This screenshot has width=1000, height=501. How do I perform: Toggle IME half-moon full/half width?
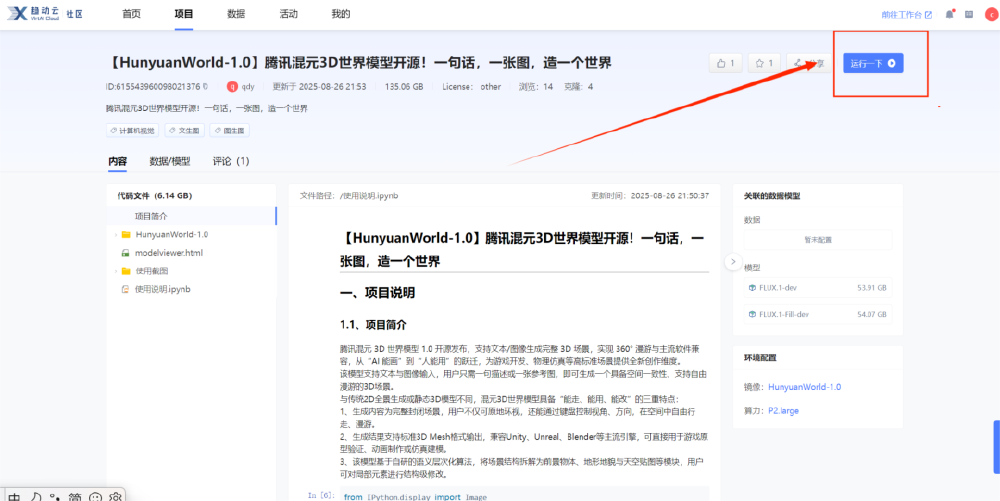coord(36,497)
